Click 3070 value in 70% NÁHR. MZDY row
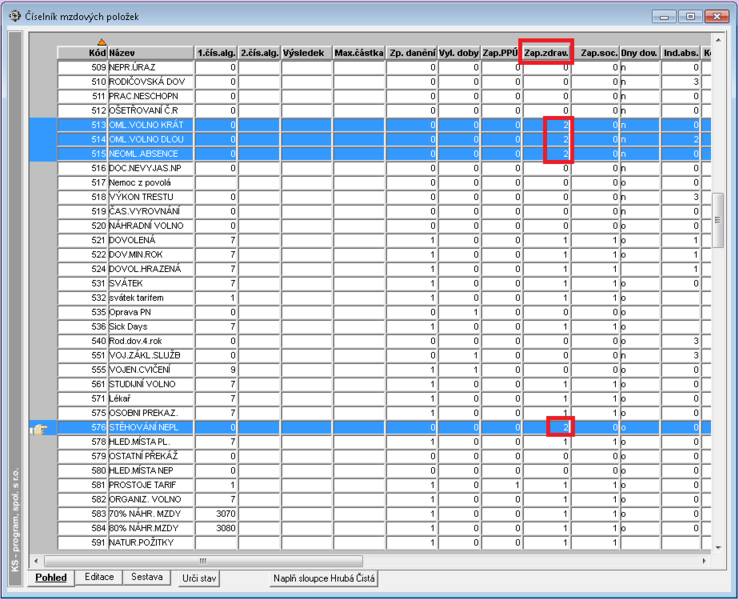The width and height of the screenshot is (739, 600). (225, 514)
